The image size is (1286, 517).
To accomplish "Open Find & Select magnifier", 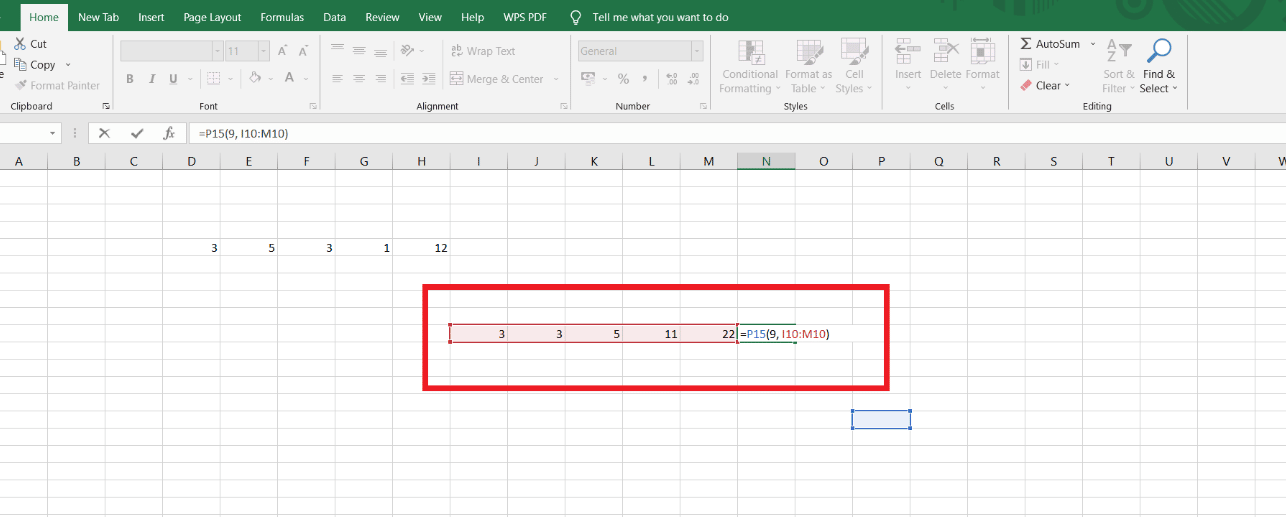I will coord(1159,67).
